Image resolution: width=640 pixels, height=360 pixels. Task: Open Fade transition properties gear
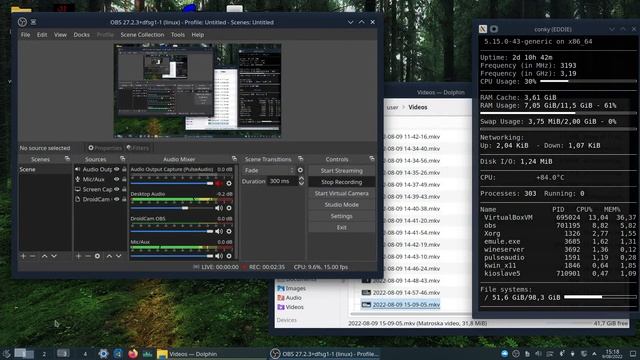tap(300, 170)
